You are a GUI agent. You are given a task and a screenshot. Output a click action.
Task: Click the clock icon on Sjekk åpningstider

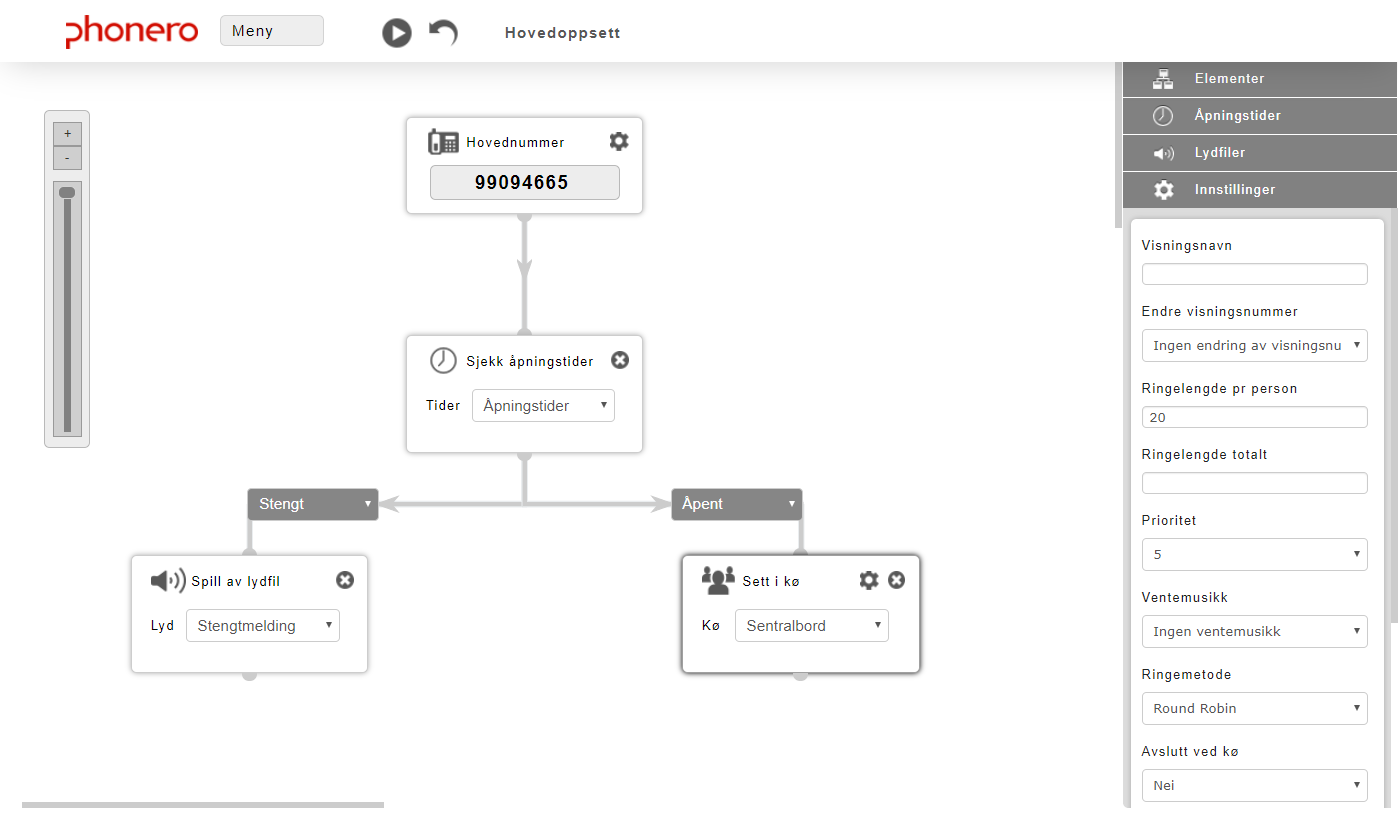pos(443,361)
